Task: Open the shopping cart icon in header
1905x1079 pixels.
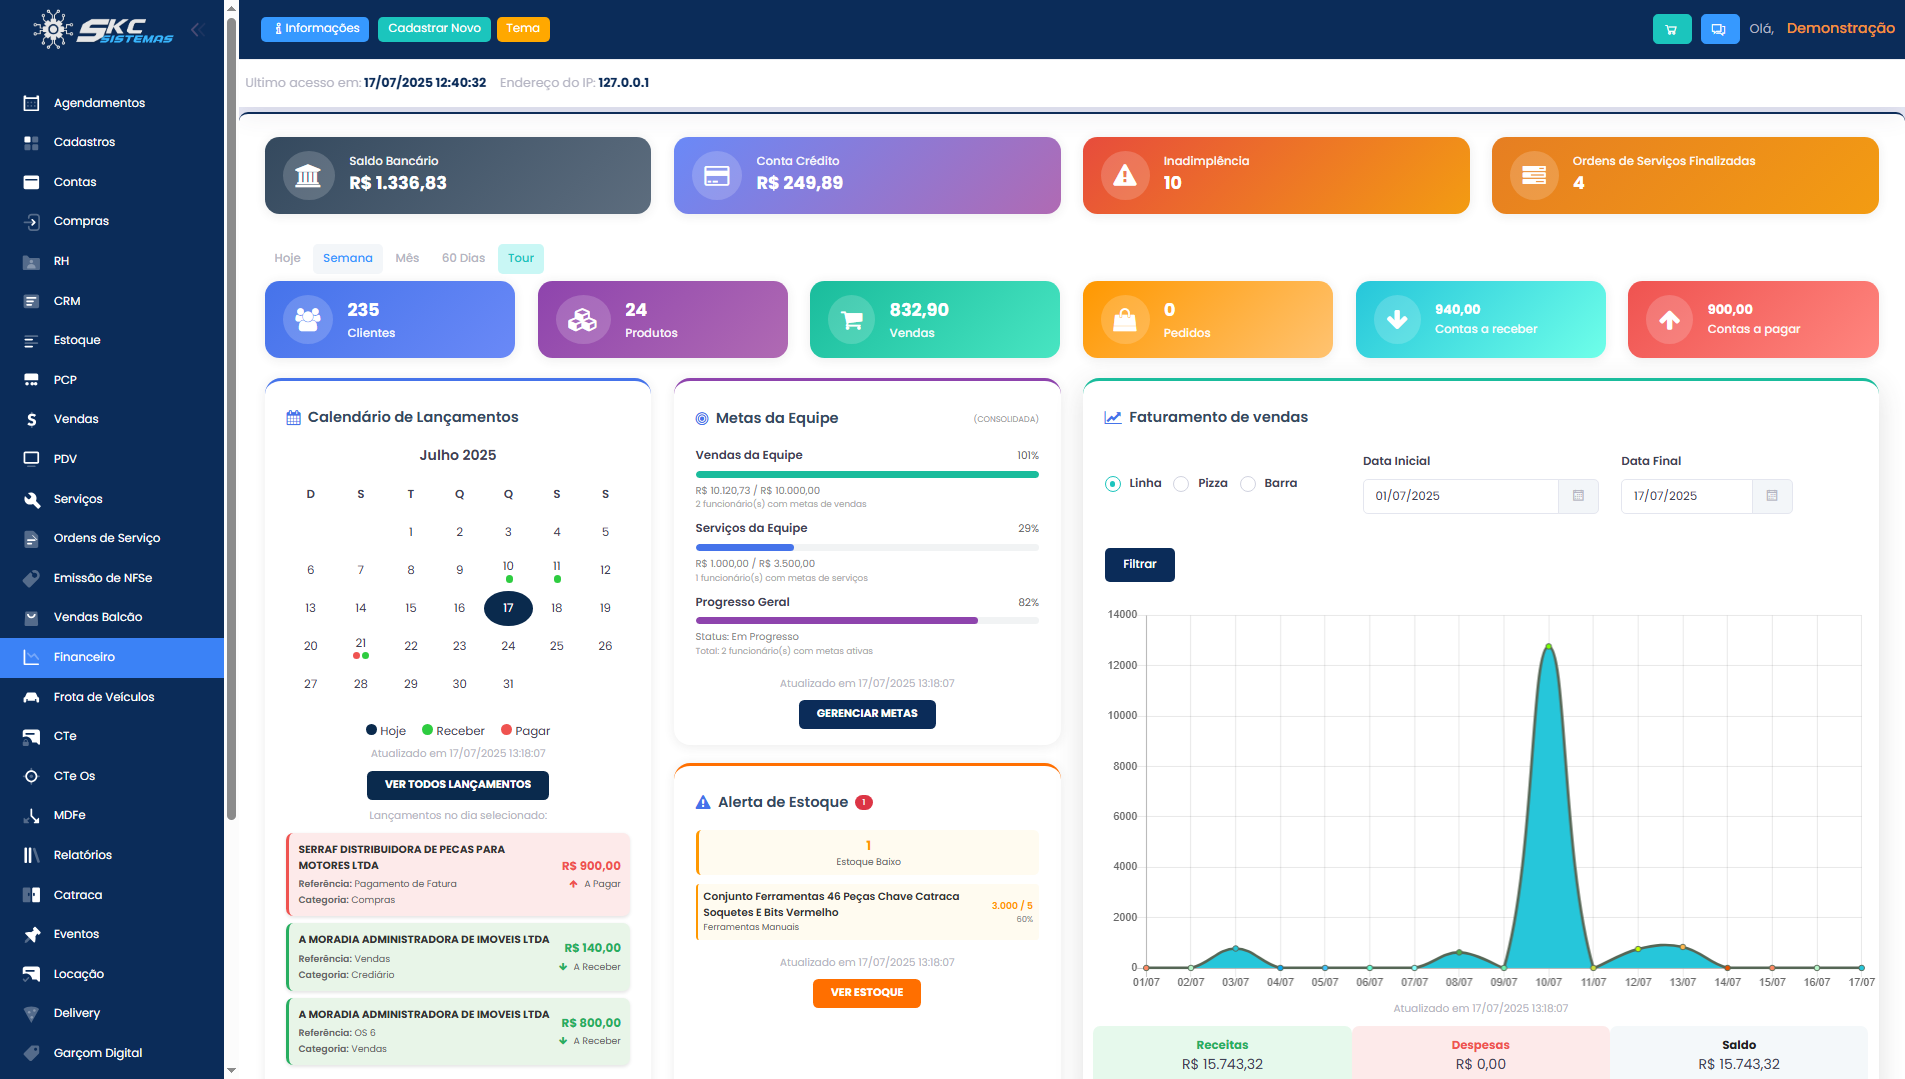Action: (1671, 29)
